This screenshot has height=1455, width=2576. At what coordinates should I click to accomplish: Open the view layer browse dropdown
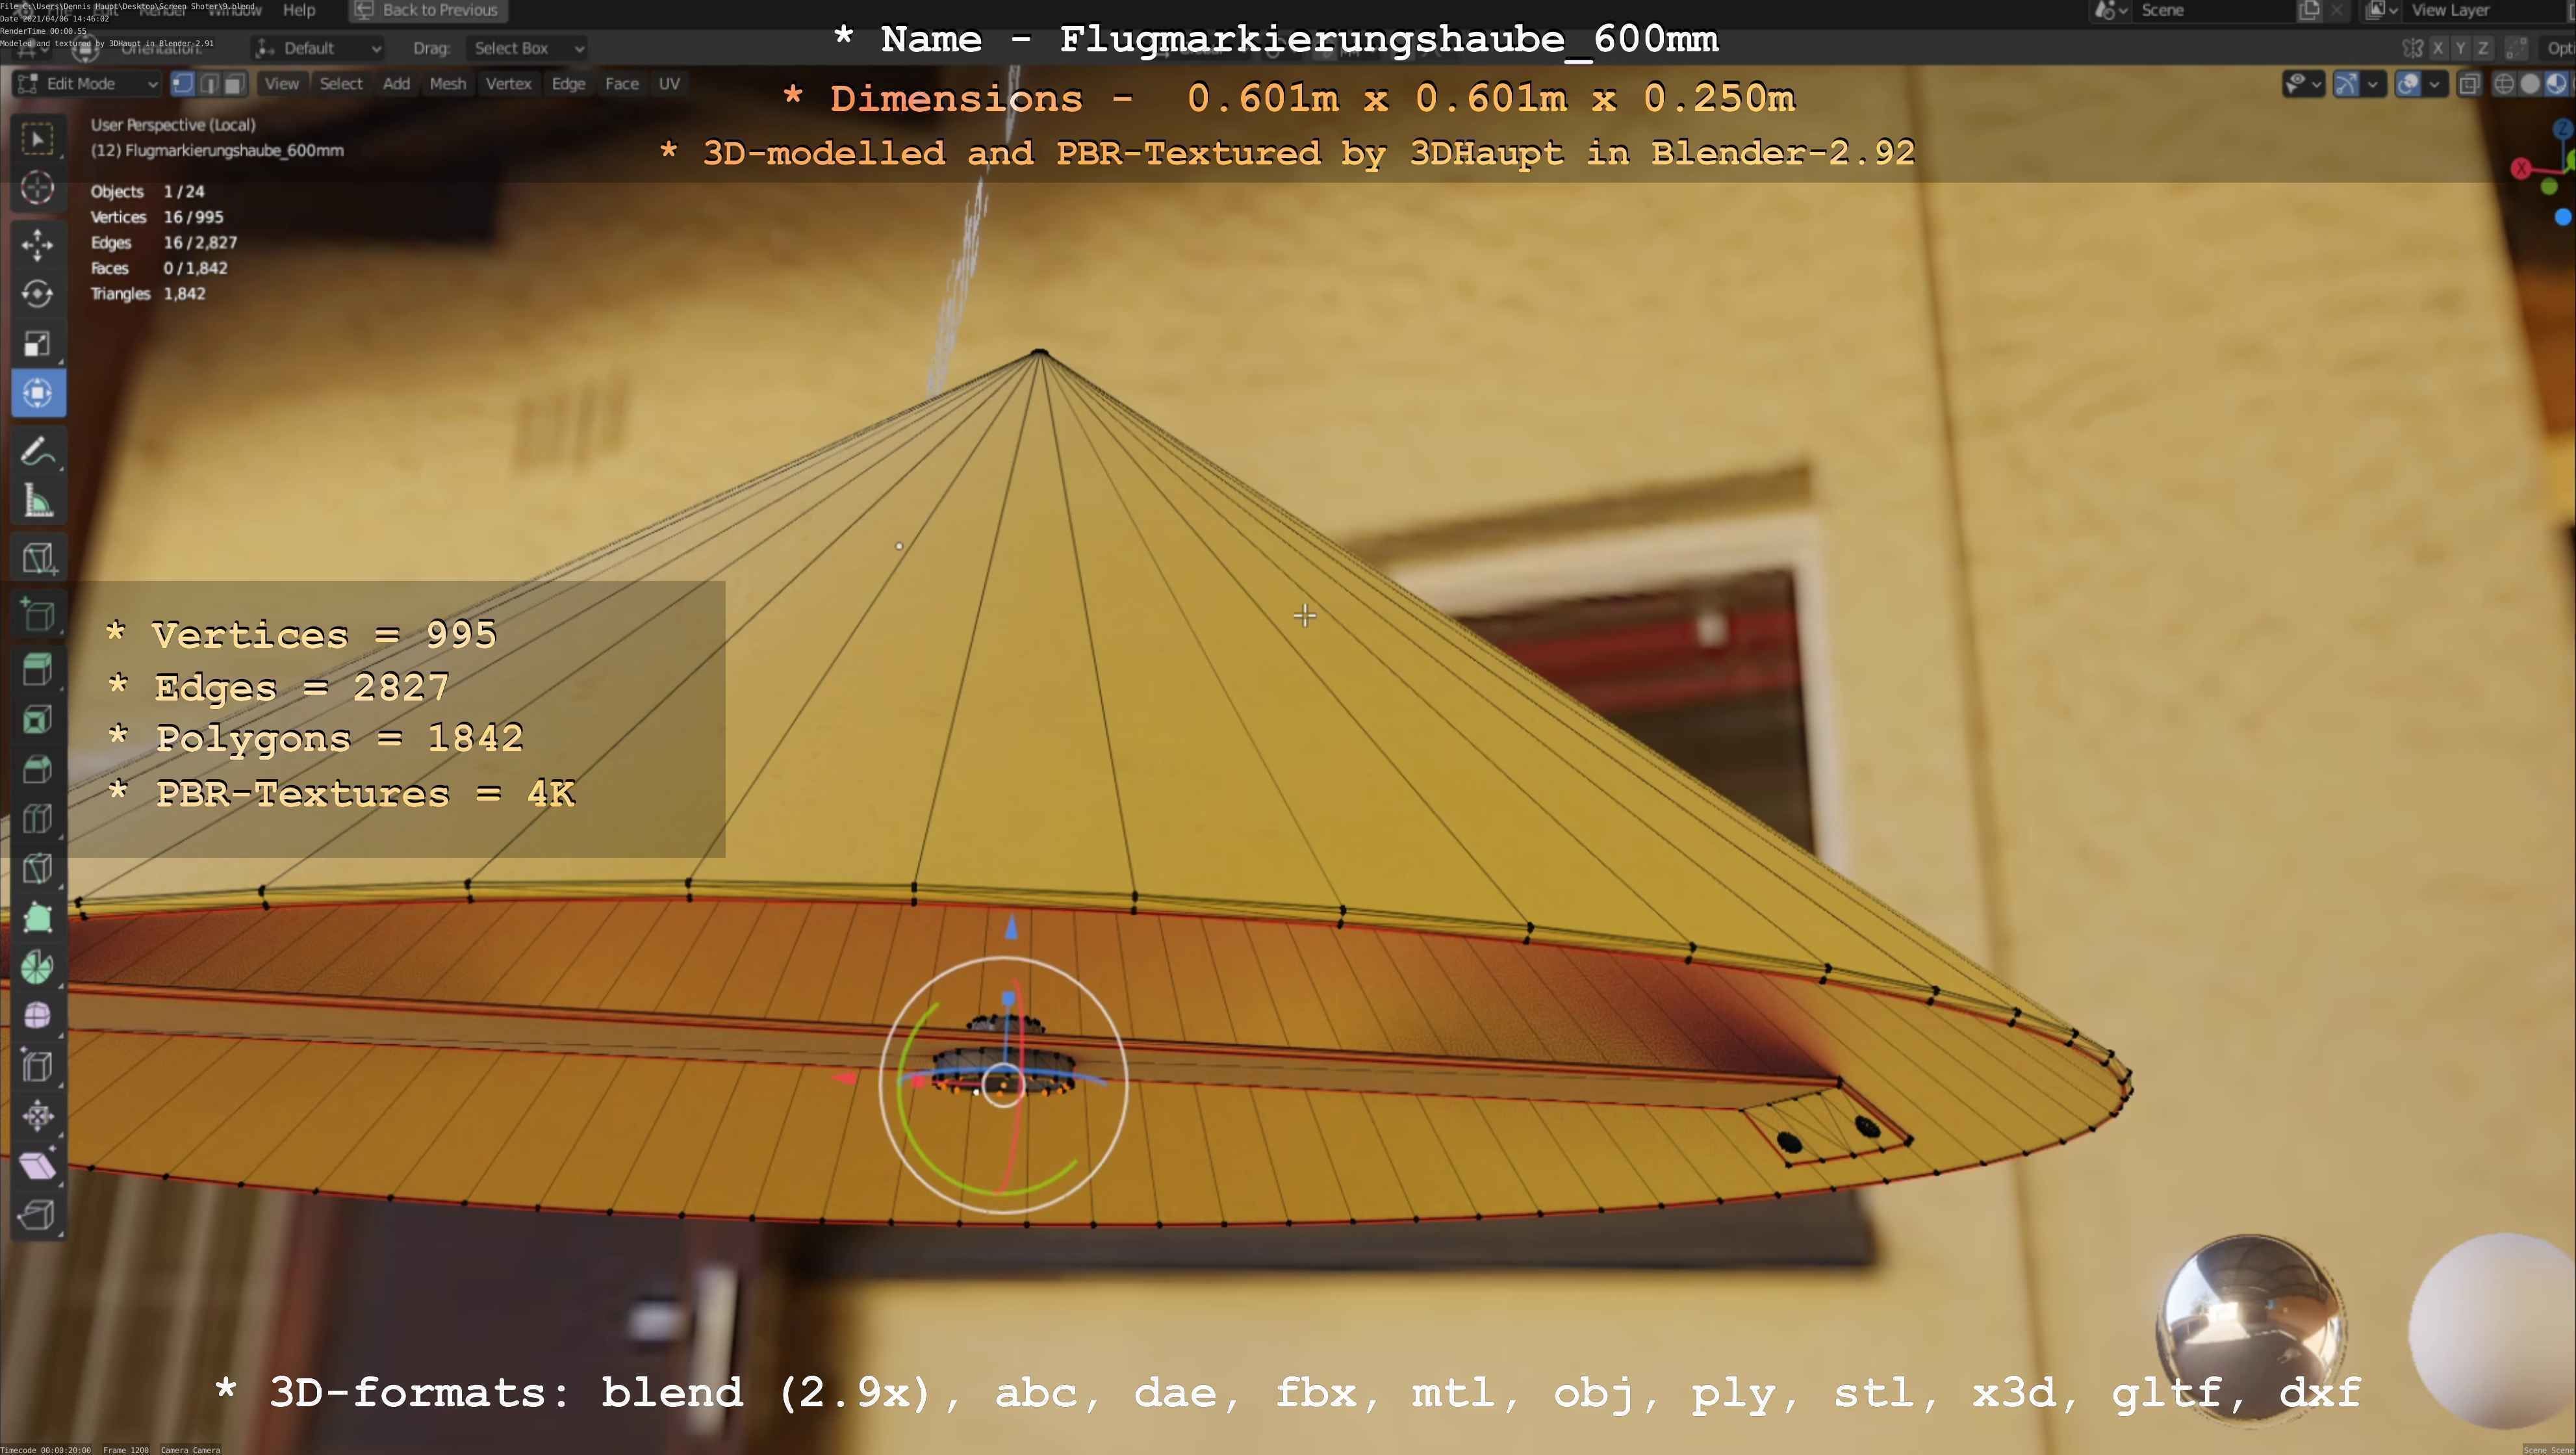click(2381, 10)
